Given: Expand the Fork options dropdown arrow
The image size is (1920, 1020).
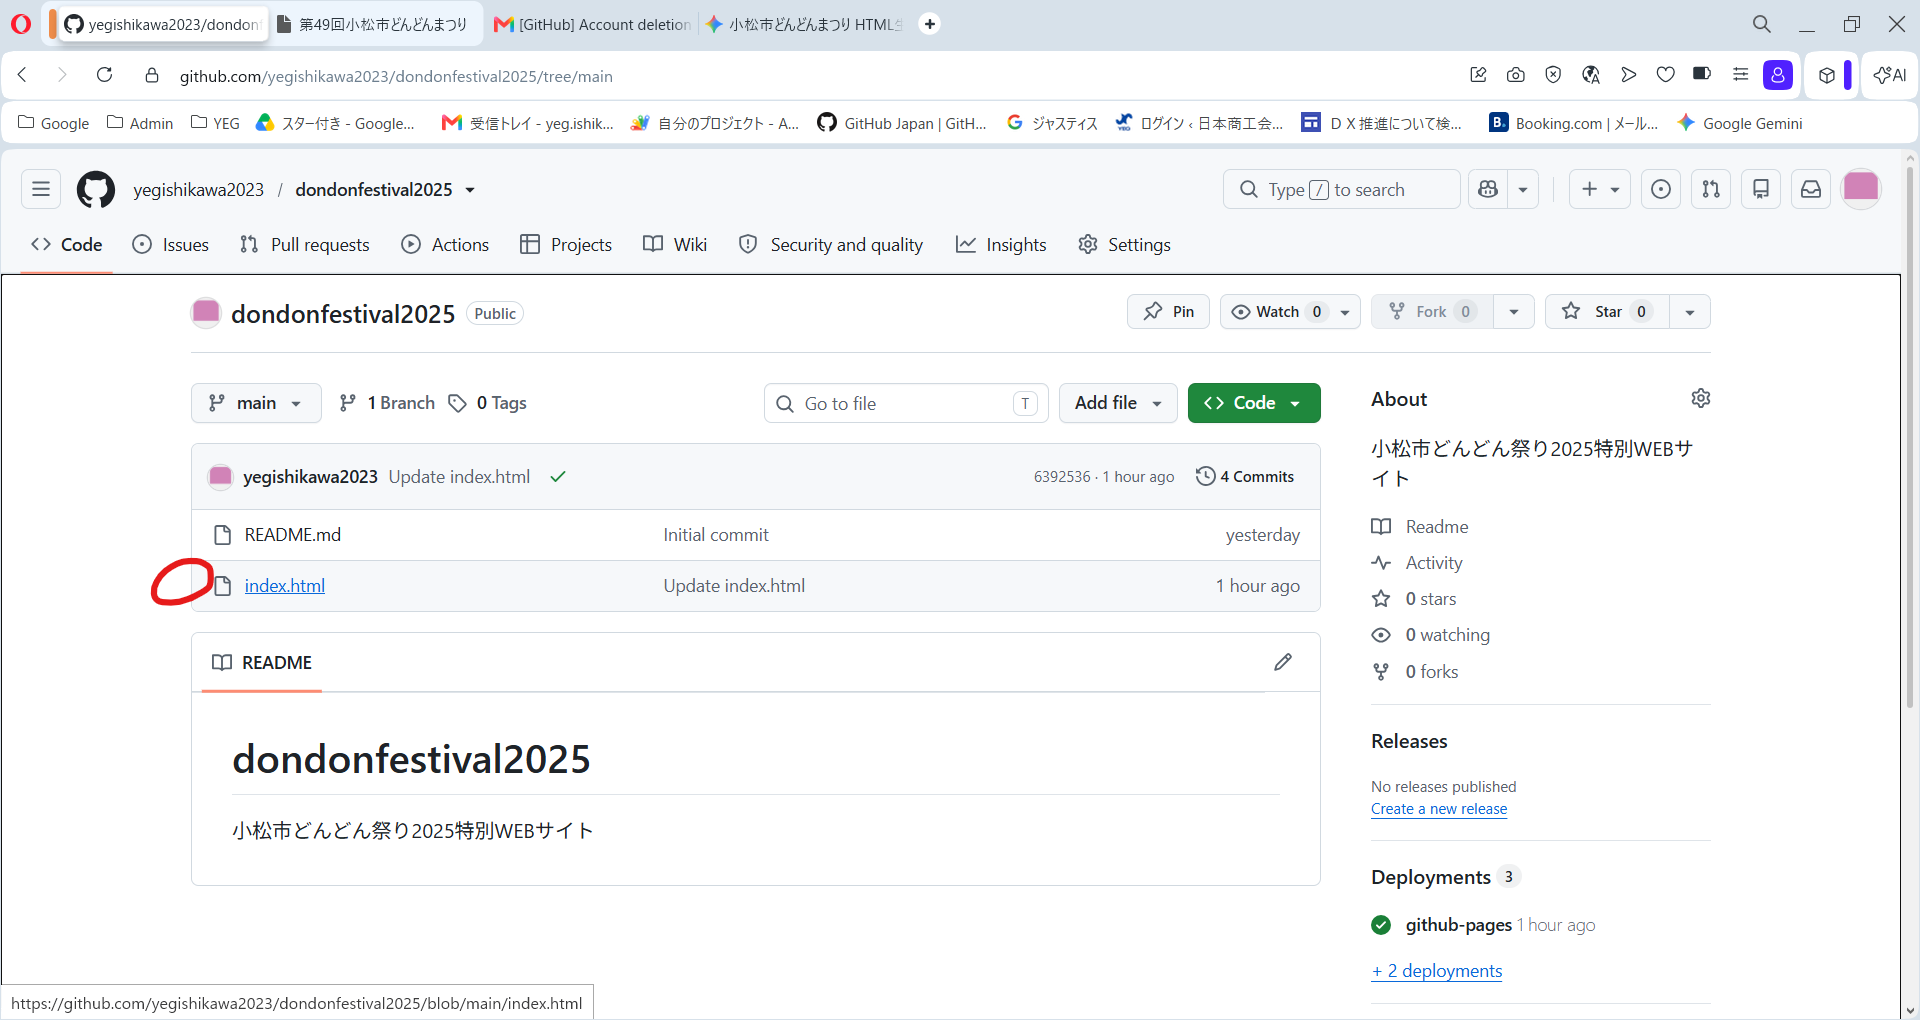Looking at the screenshot, I should (1514, 312).
